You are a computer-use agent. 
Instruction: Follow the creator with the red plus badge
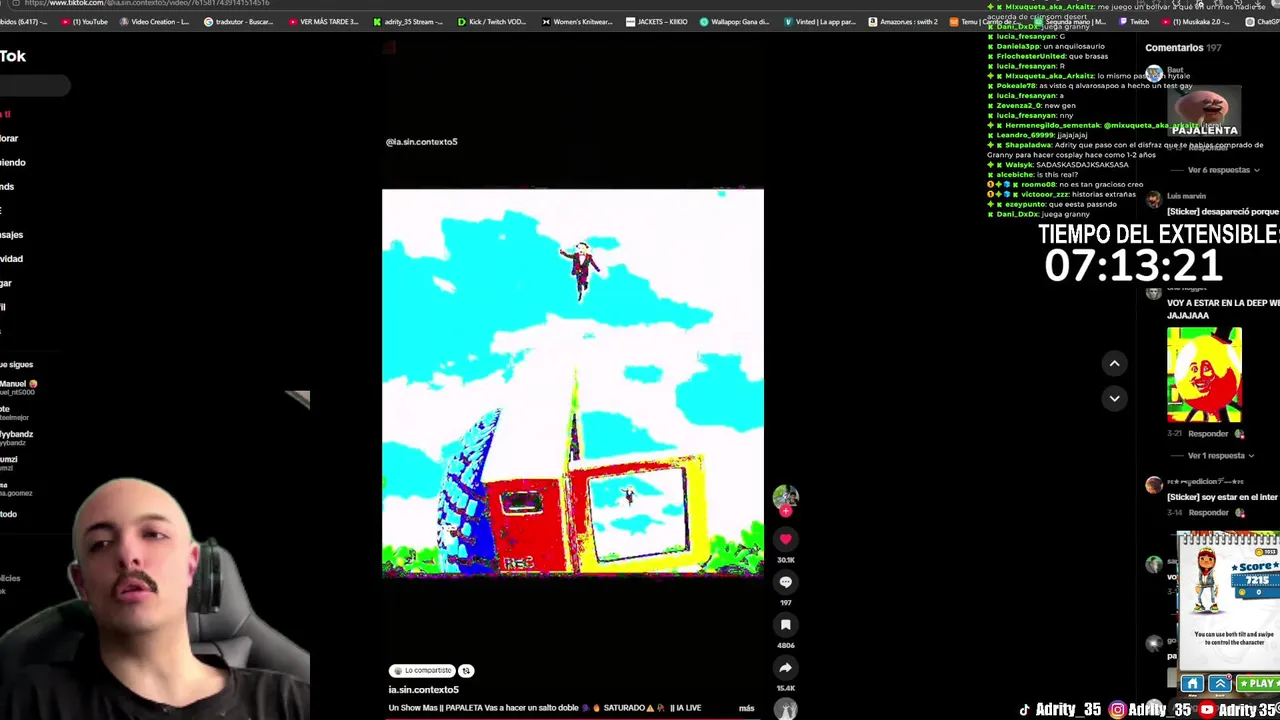point(786,511)
